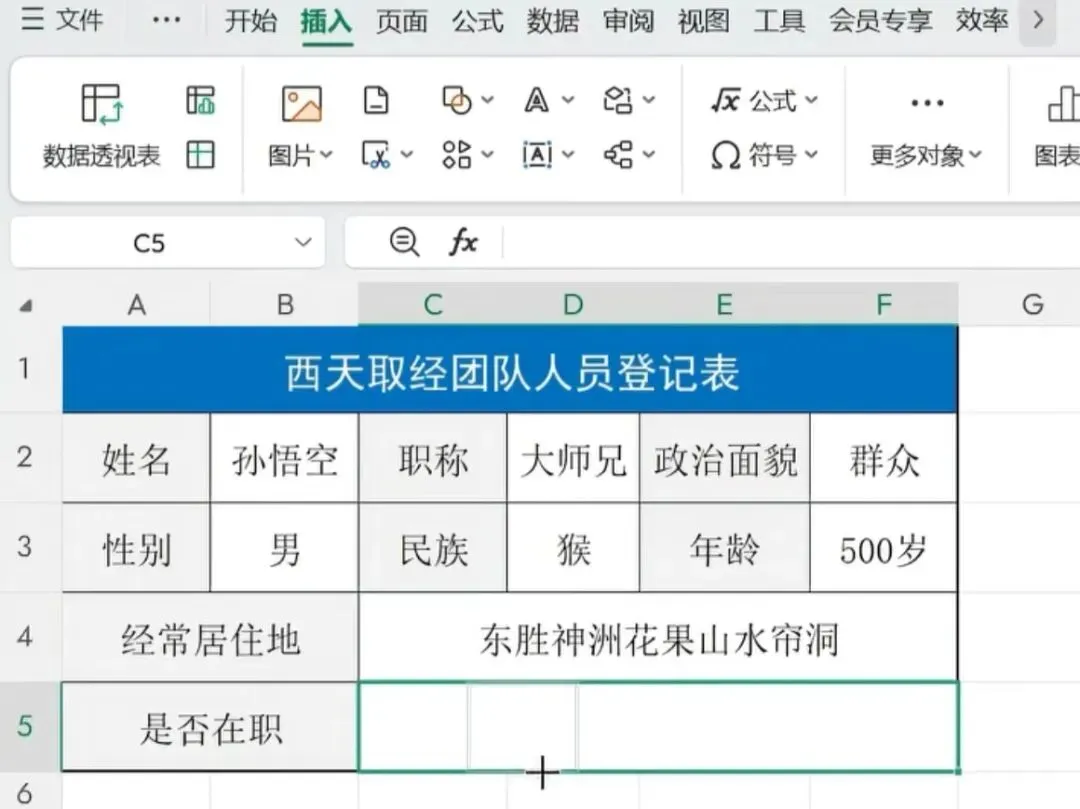Switch to the 开始 tab

(x=251, y=21)
